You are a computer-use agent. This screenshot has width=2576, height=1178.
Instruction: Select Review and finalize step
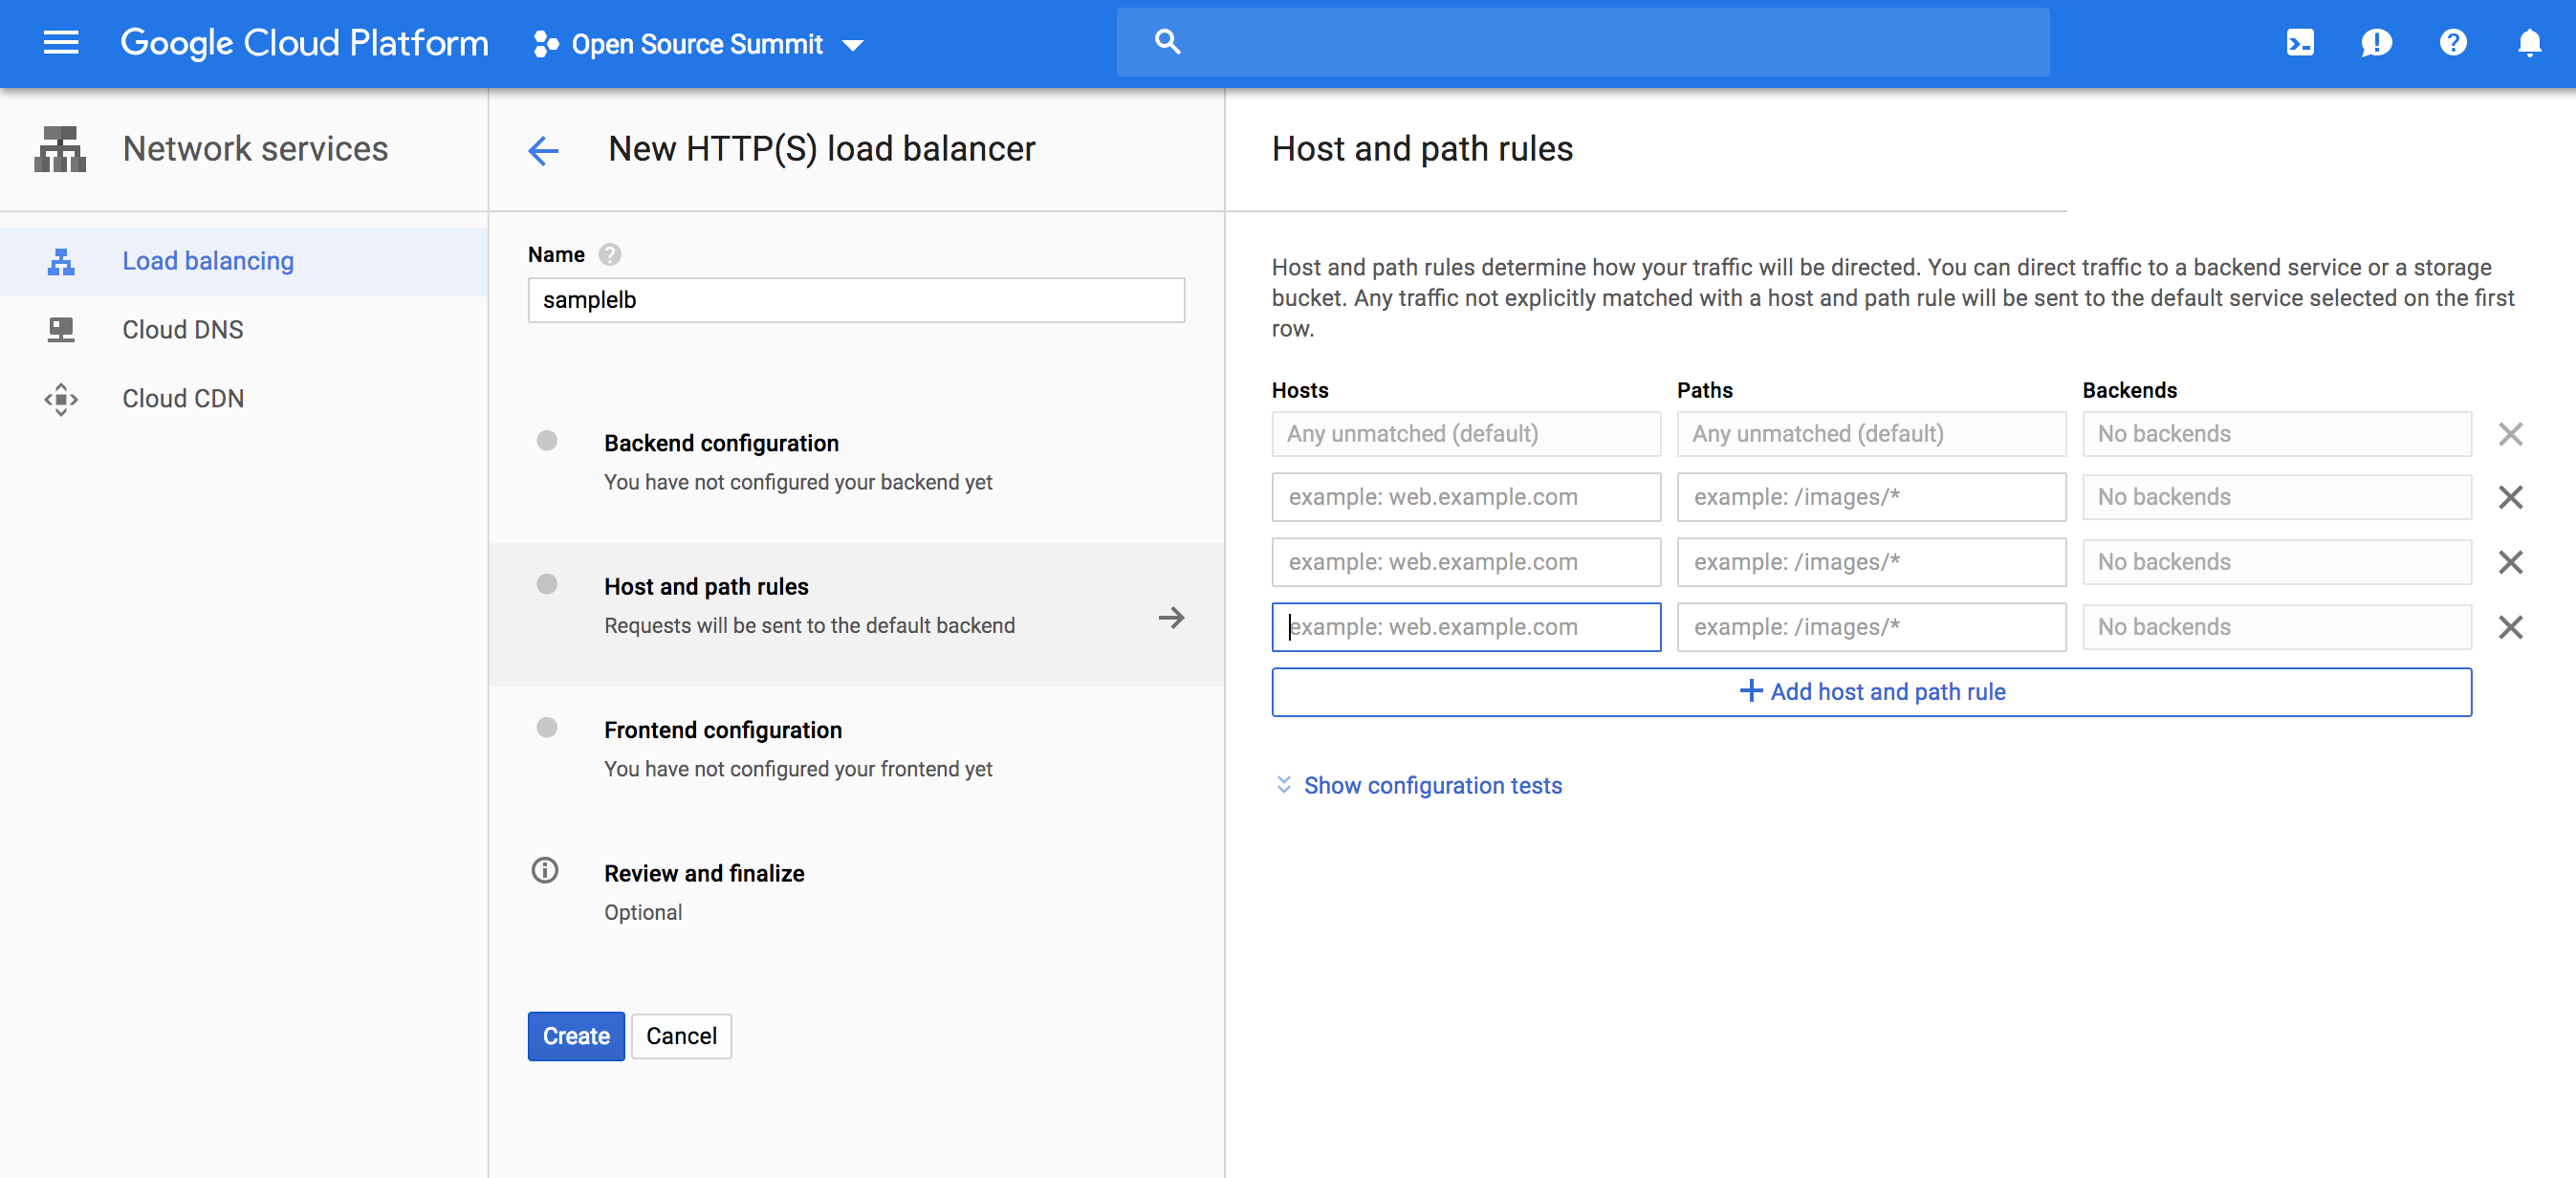(703, 873)
